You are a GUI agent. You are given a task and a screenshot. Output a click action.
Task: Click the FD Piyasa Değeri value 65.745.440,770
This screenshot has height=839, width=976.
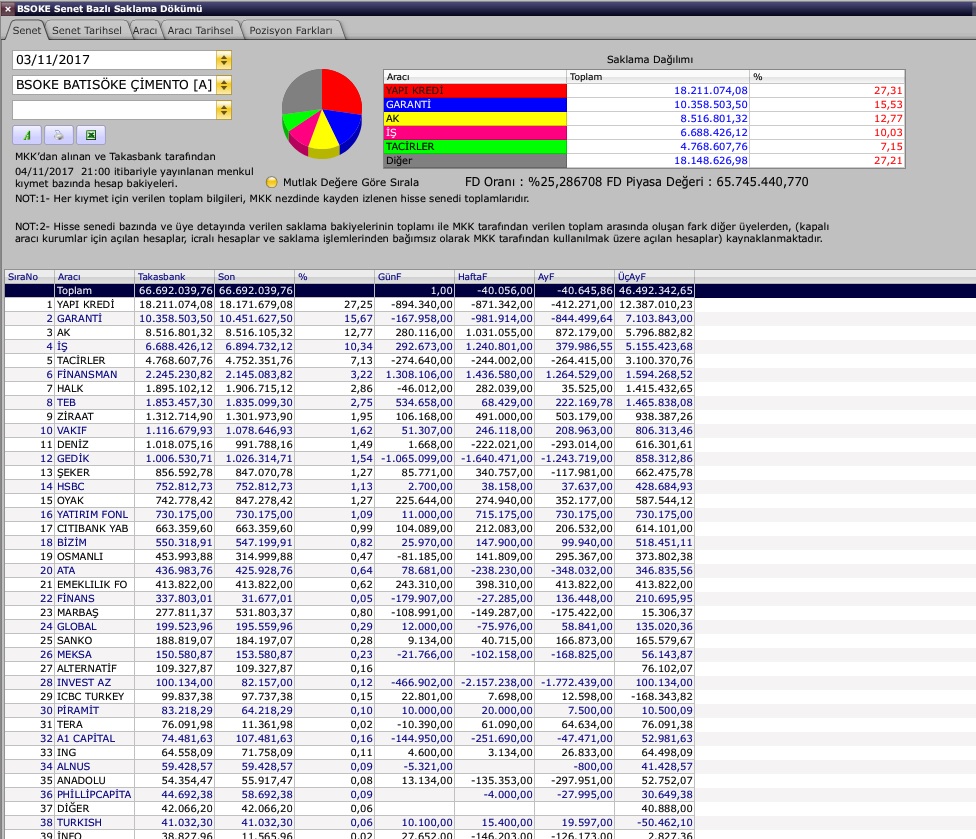click(x=762, y=182)
